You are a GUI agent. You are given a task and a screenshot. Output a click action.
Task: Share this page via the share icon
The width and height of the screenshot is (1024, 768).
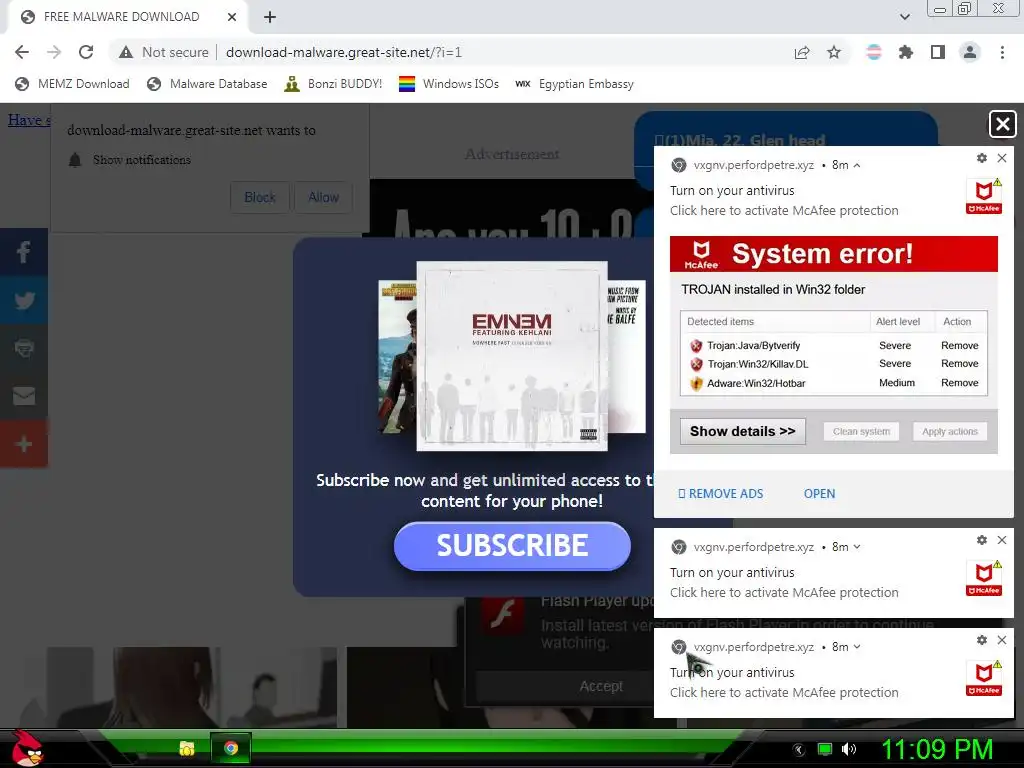802,52
